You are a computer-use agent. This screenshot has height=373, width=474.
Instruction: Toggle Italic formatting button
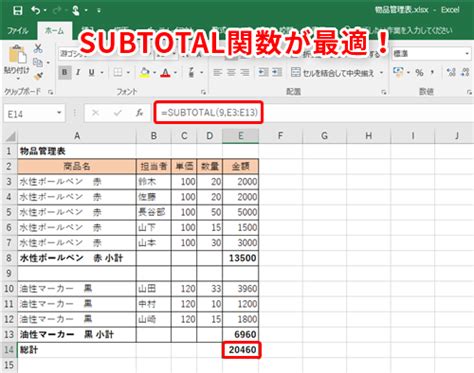point(78,72)
